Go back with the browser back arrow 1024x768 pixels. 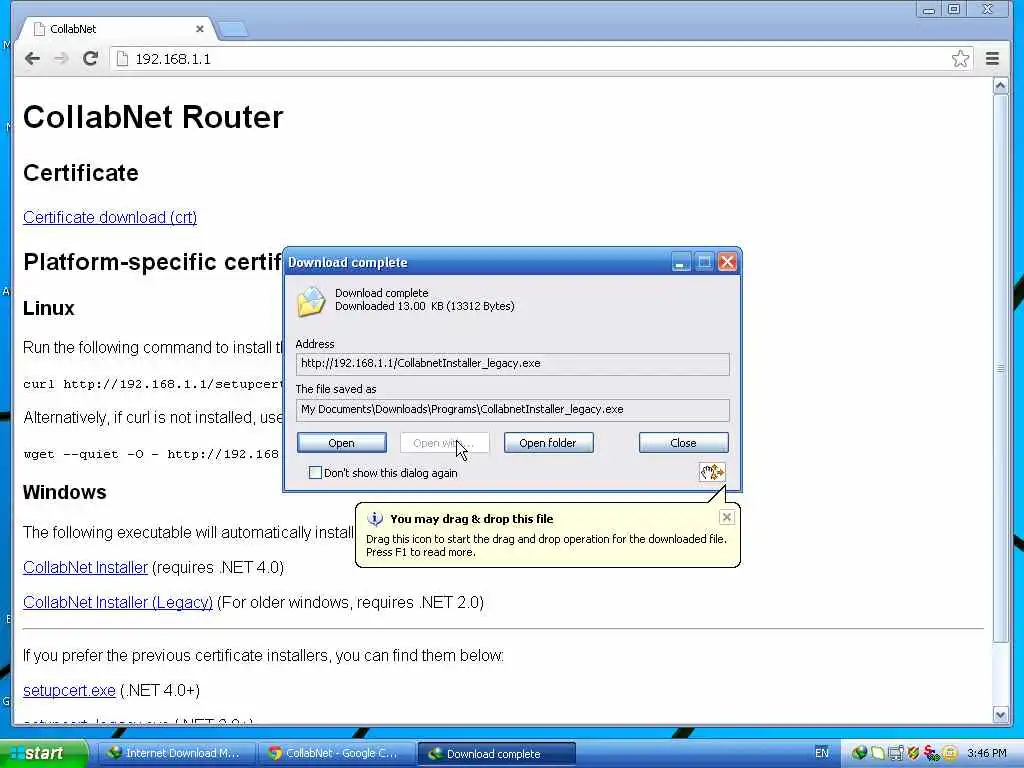(x=32, y=59)
